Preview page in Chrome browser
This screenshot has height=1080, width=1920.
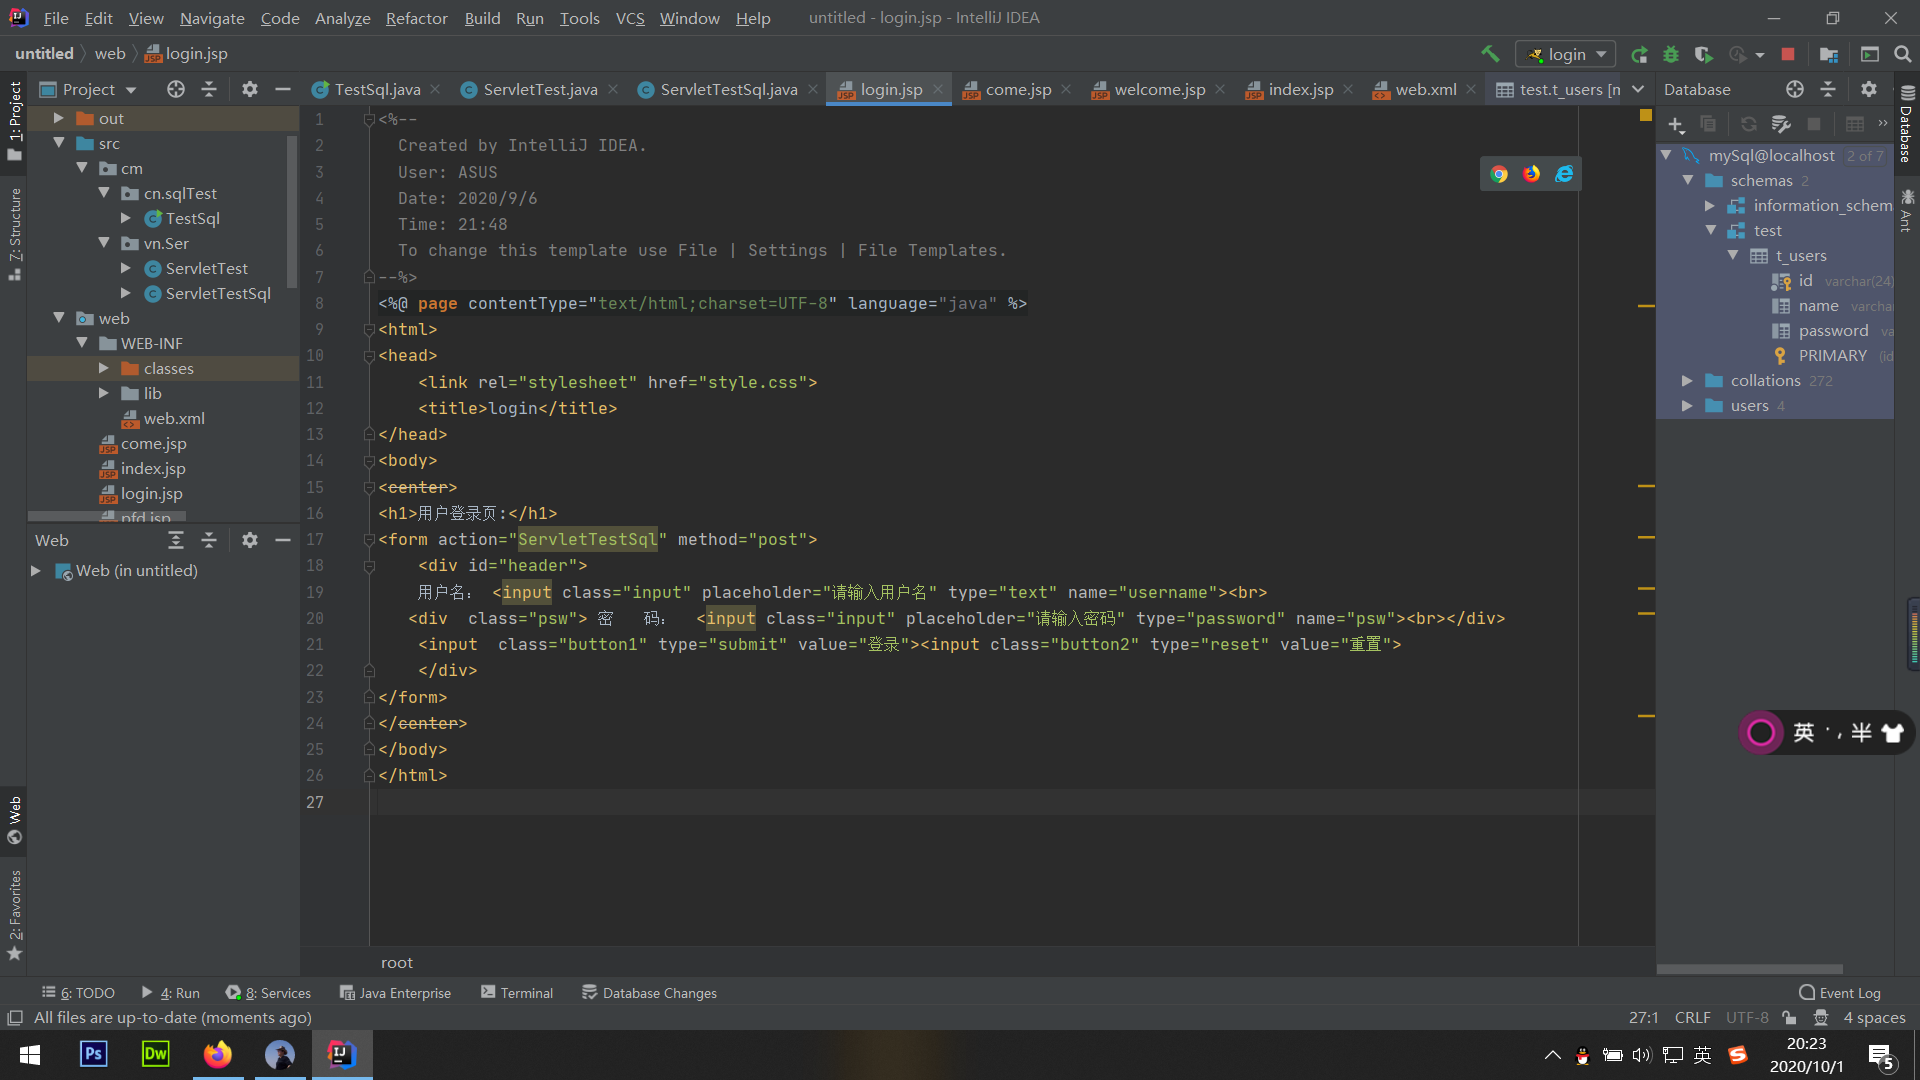click(1499, 174)
